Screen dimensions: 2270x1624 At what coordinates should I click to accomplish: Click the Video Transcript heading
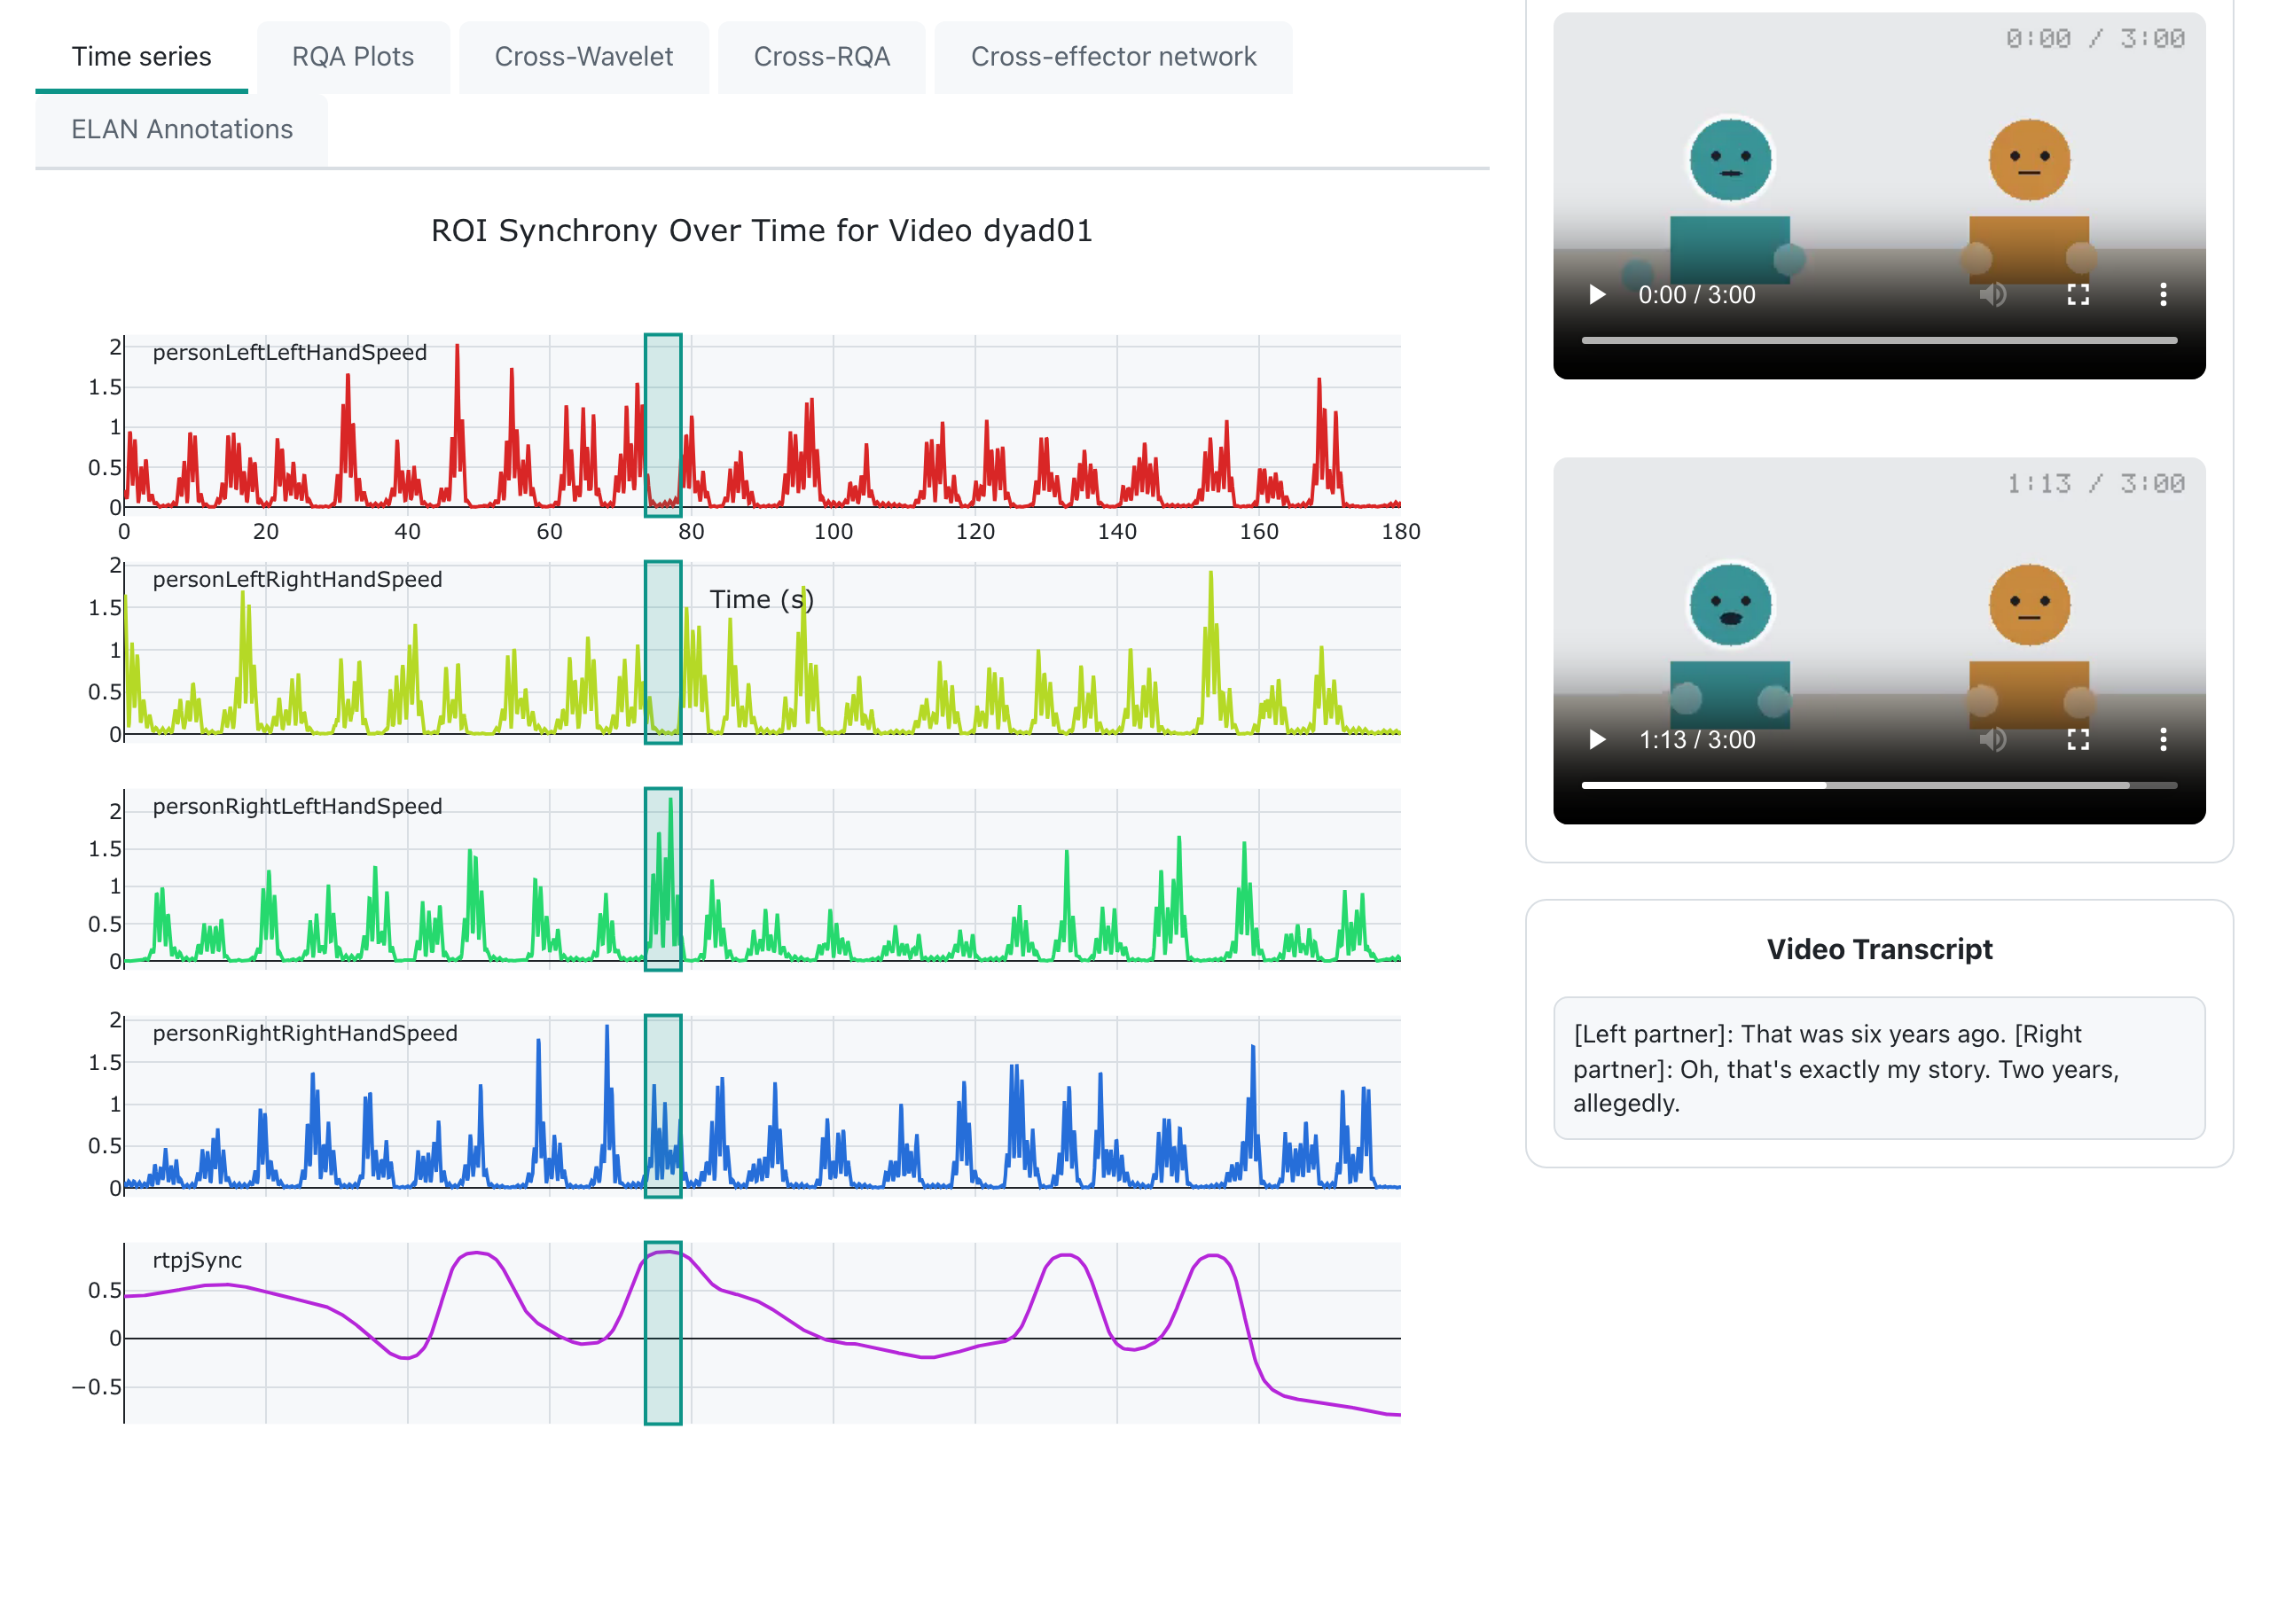[x=1879, y=950]
